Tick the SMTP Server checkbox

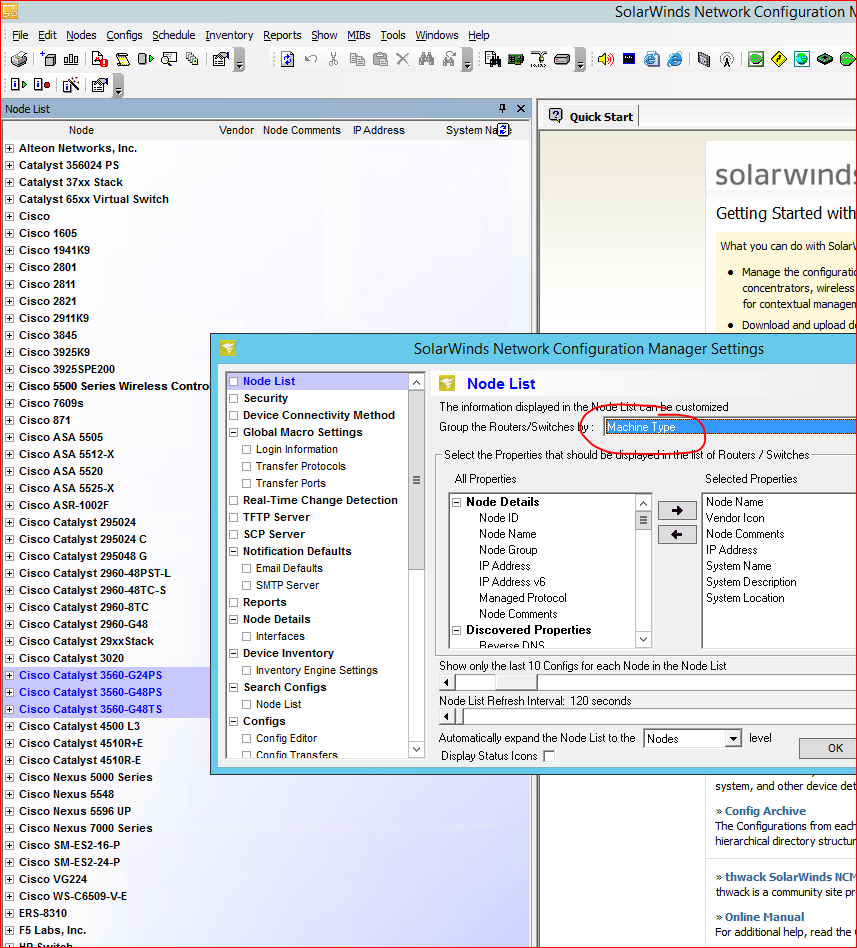click(247, 585)
